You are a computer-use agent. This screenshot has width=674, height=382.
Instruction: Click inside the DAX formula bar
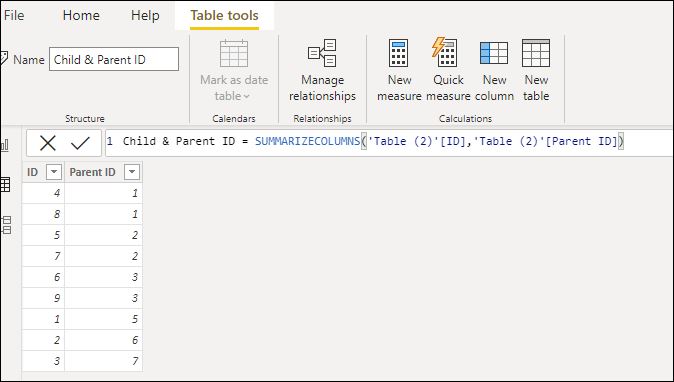(x=389, y=143)
